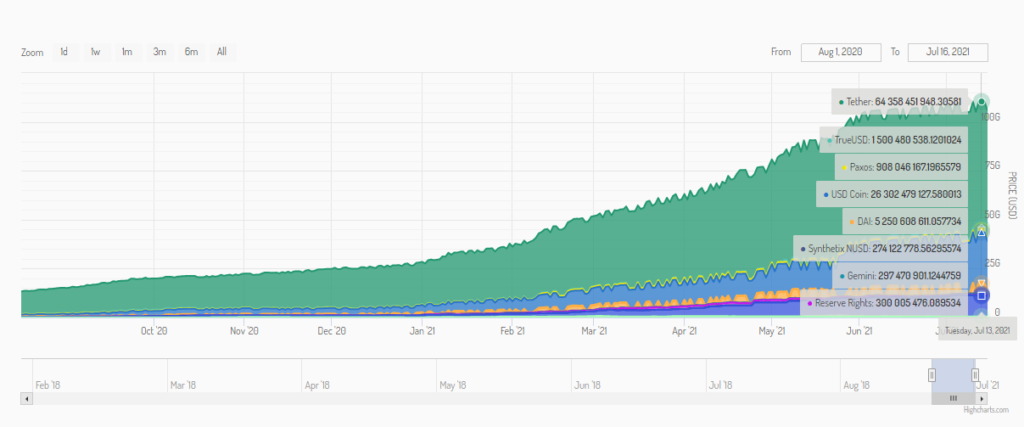1024x427 pixels.
Task: Click the Zoom label text
Action: [x=32, y=53]
